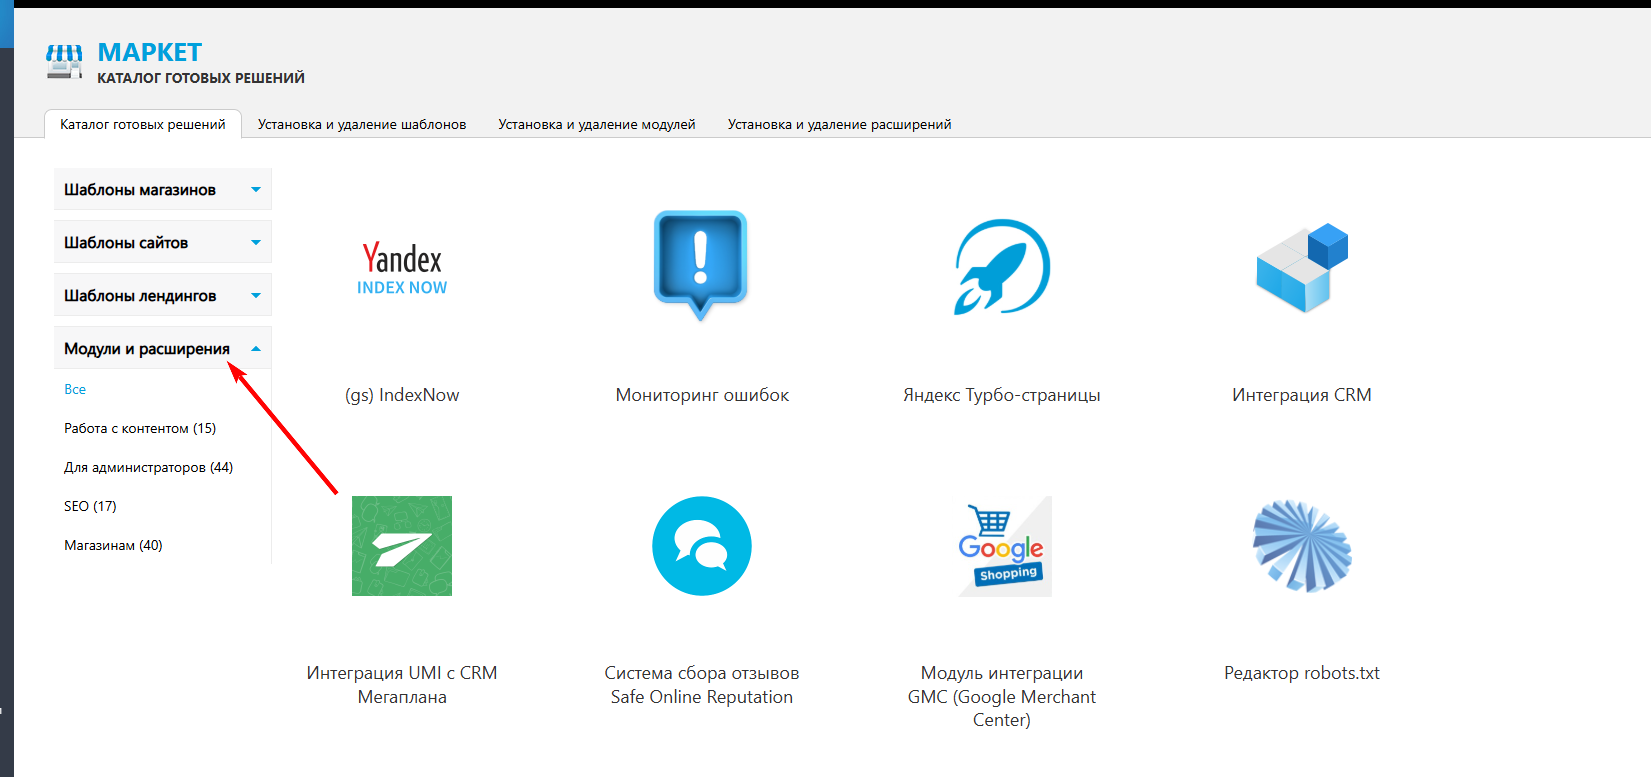The image size is (1651, 777).
Task: Open the Установка и удаление модулей tab
Action: 597,125
